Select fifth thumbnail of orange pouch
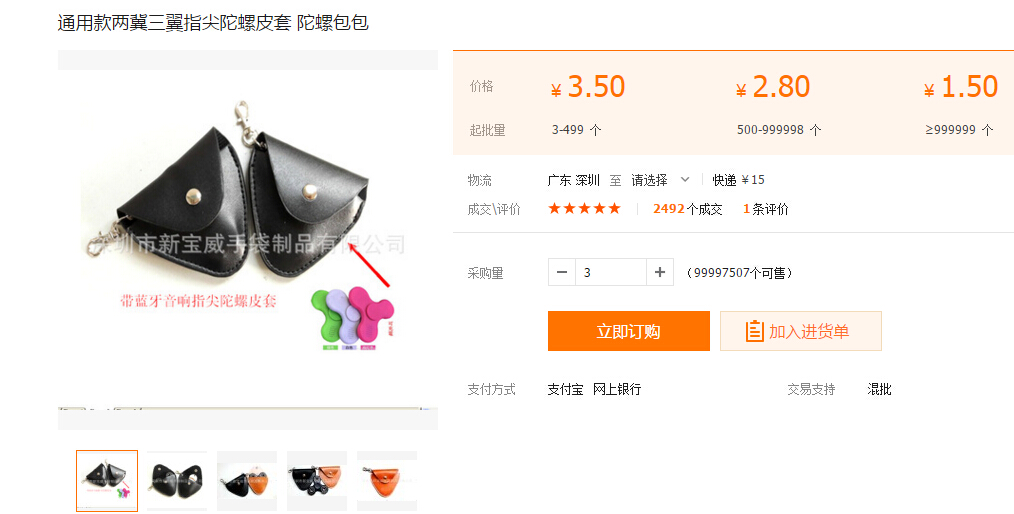The image size is (1014, 514). point(387,480)
